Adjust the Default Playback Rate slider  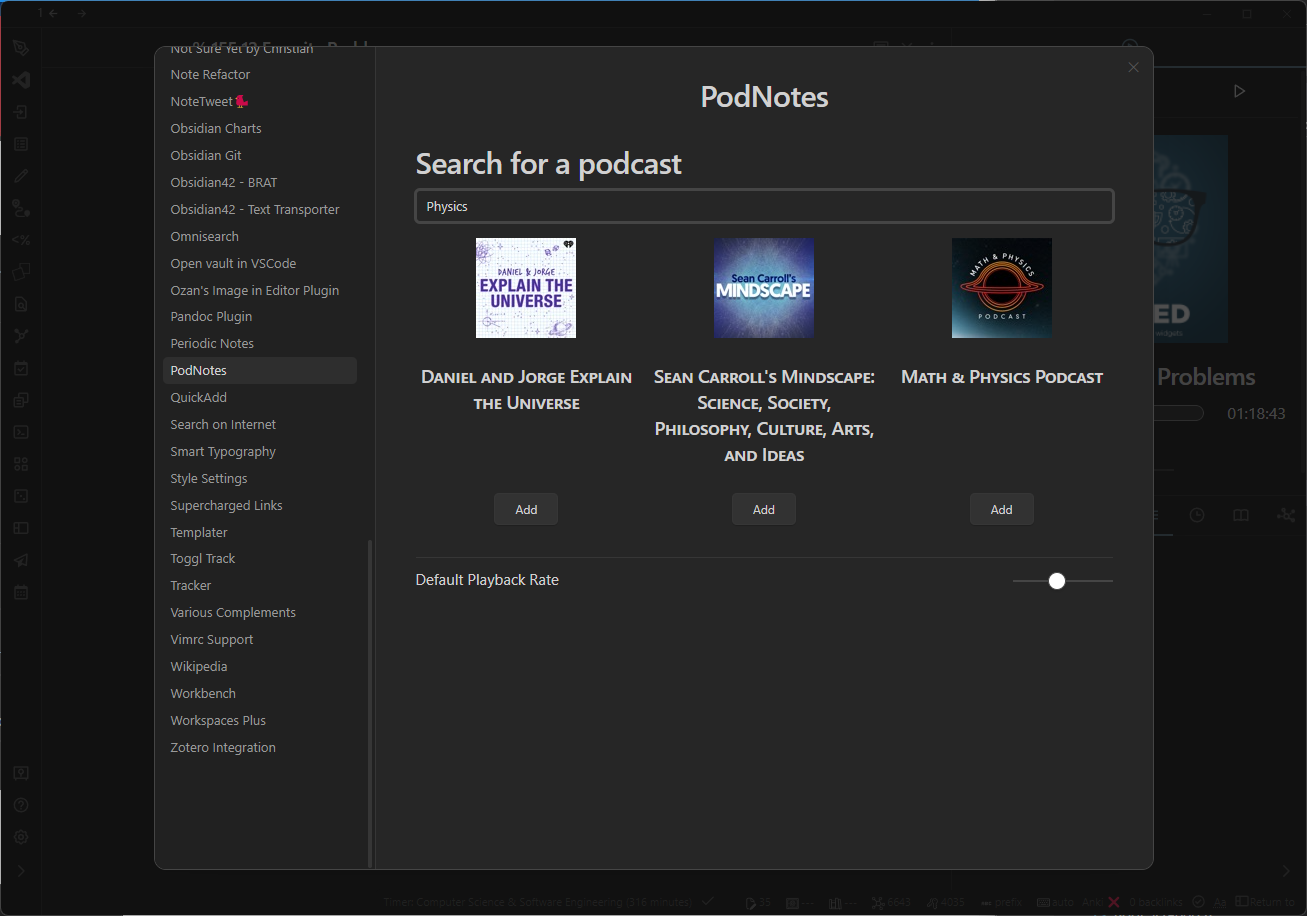pos(1057,580)
